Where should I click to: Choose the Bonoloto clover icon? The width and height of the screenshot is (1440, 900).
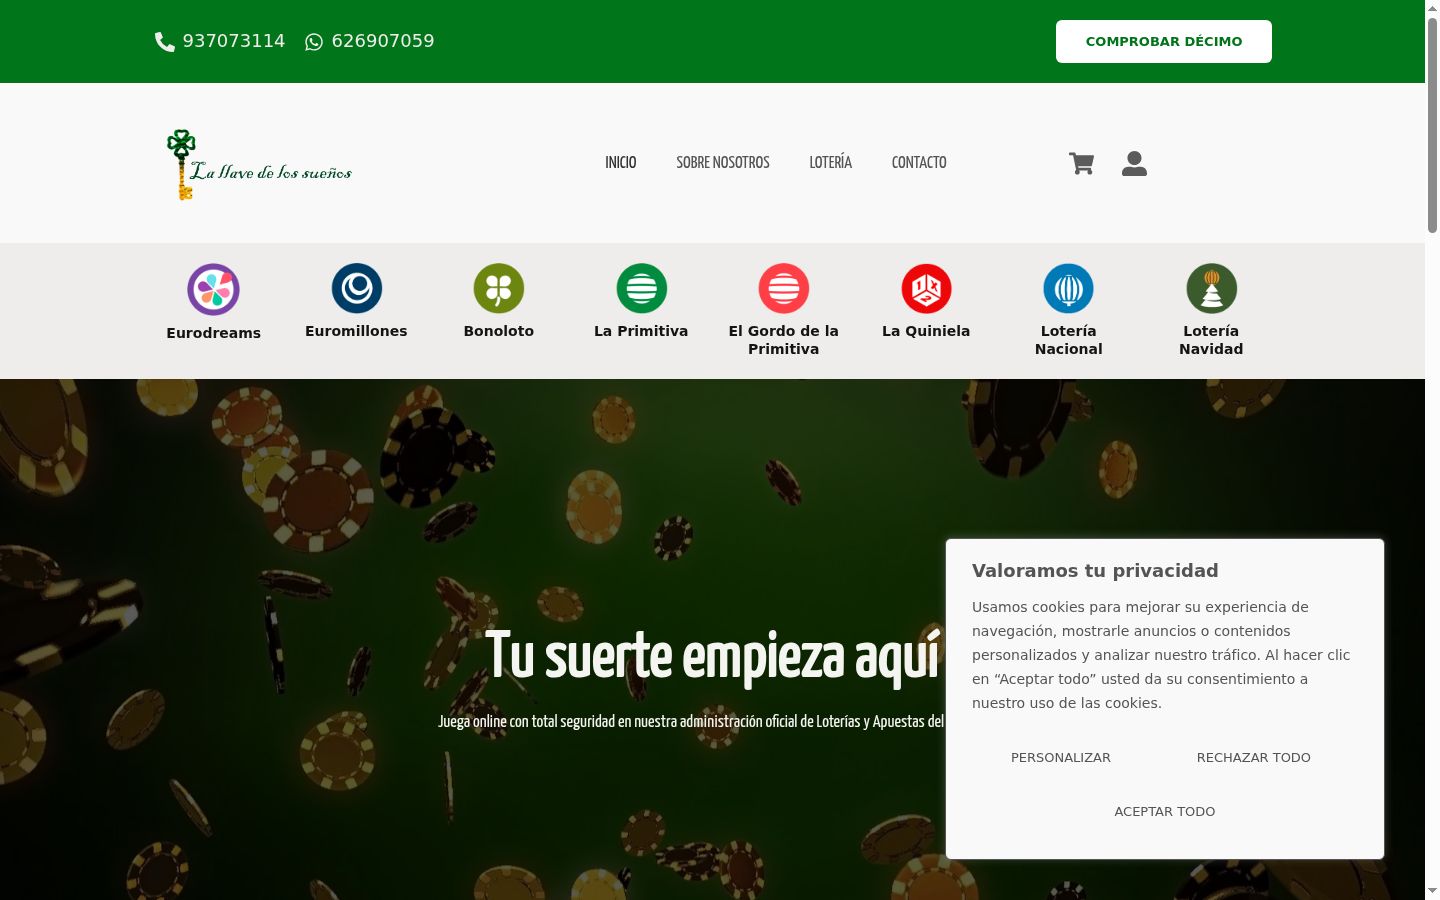(x=499, y=288)
